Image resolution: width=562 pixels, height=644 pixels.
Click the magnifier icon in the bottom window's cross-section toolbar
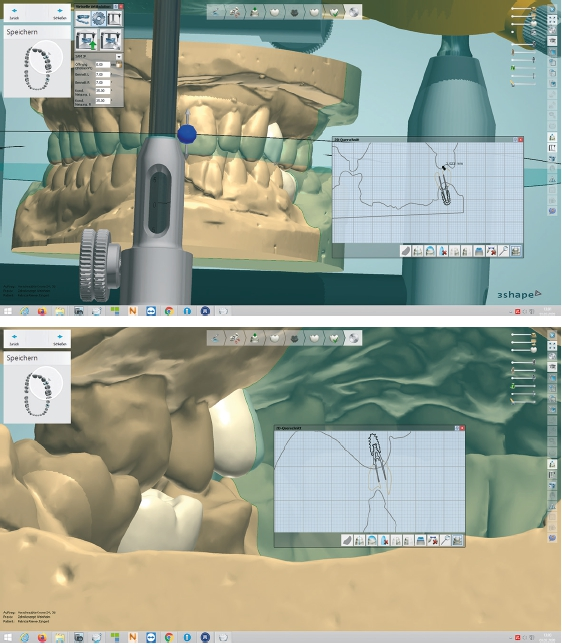(x=445, y=540)
